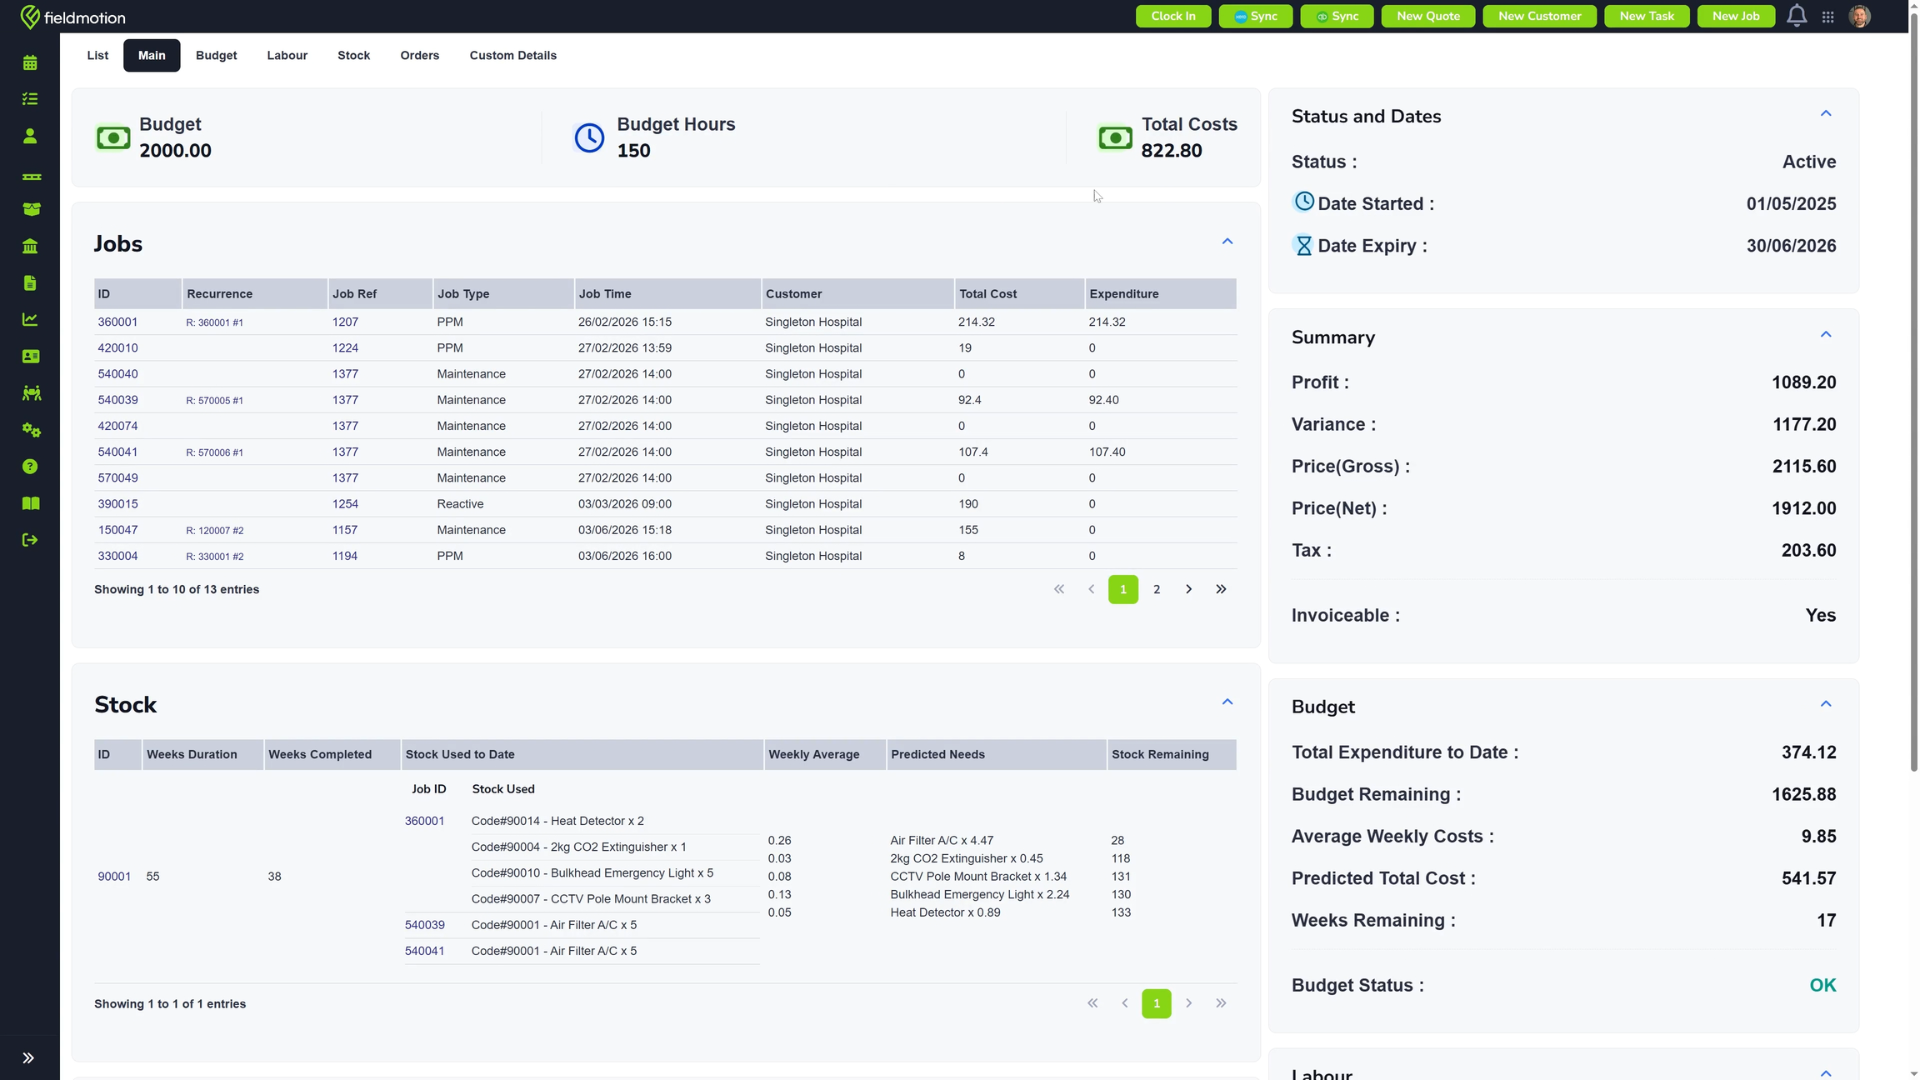The image size is (1920, 1080).
Task: Expand the sidebar with double chevron
Action: [x=28, y=1058]
